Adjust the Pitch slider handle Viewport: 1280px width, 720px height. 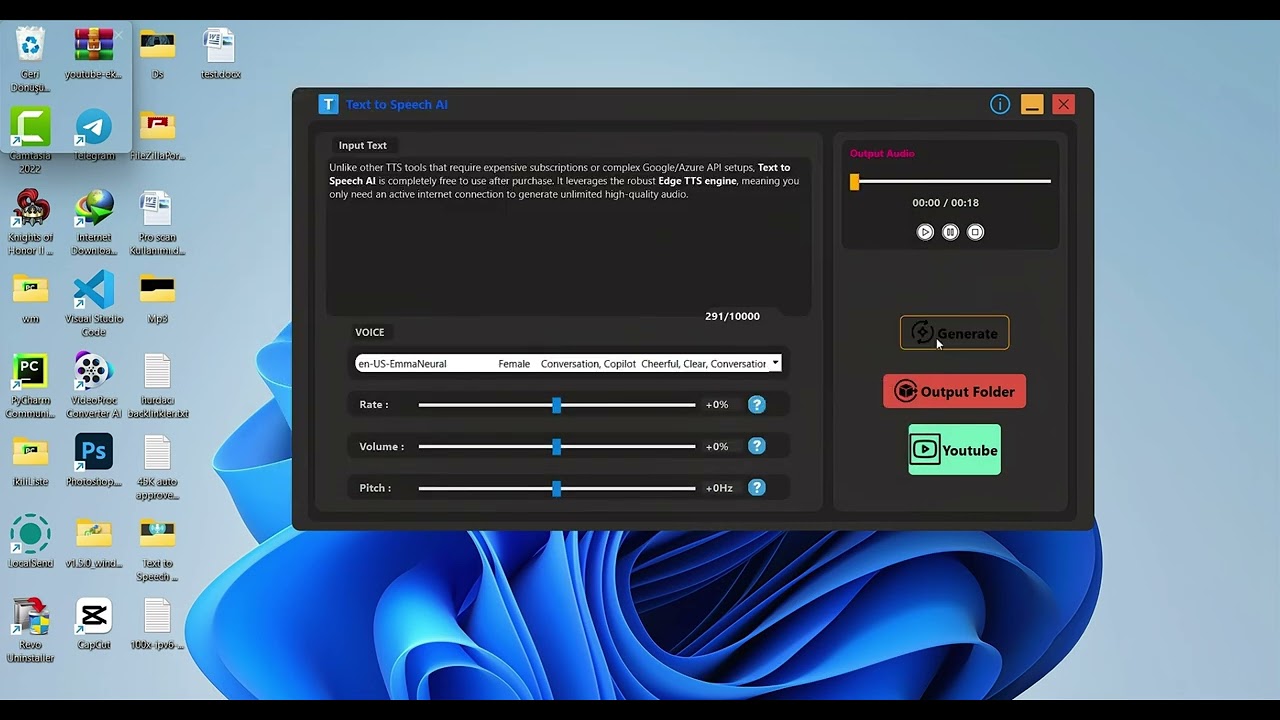(557, 488)
